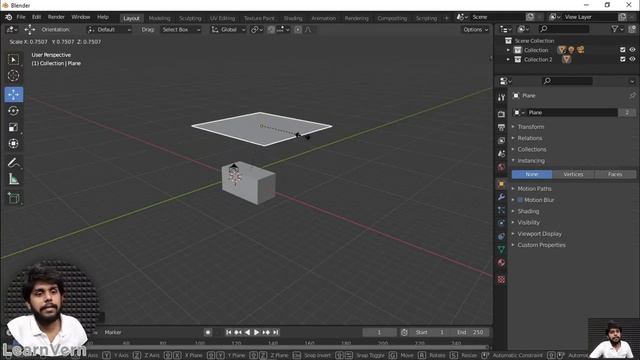This screenshot has width=640, height=360.
Task: Play the animation forward
Action: [257, 332]
